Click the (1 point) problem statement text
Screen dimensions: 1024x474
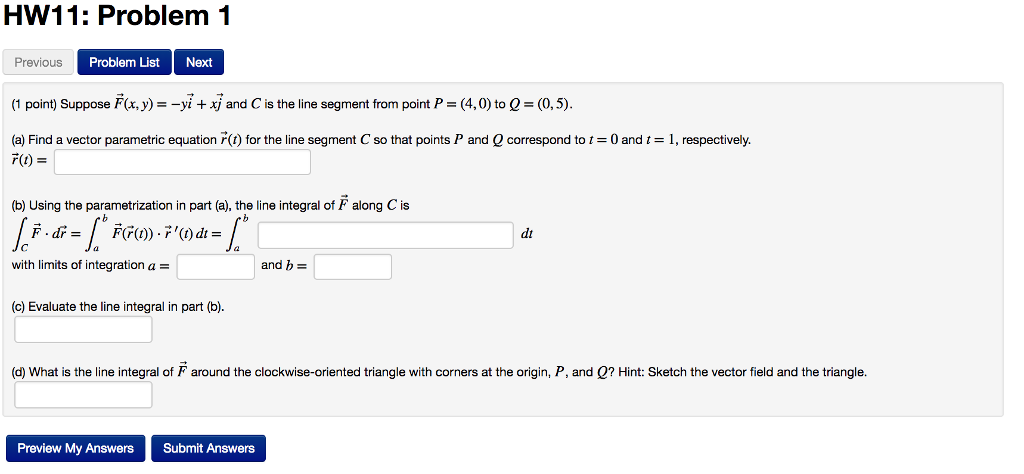coord(293,104)
